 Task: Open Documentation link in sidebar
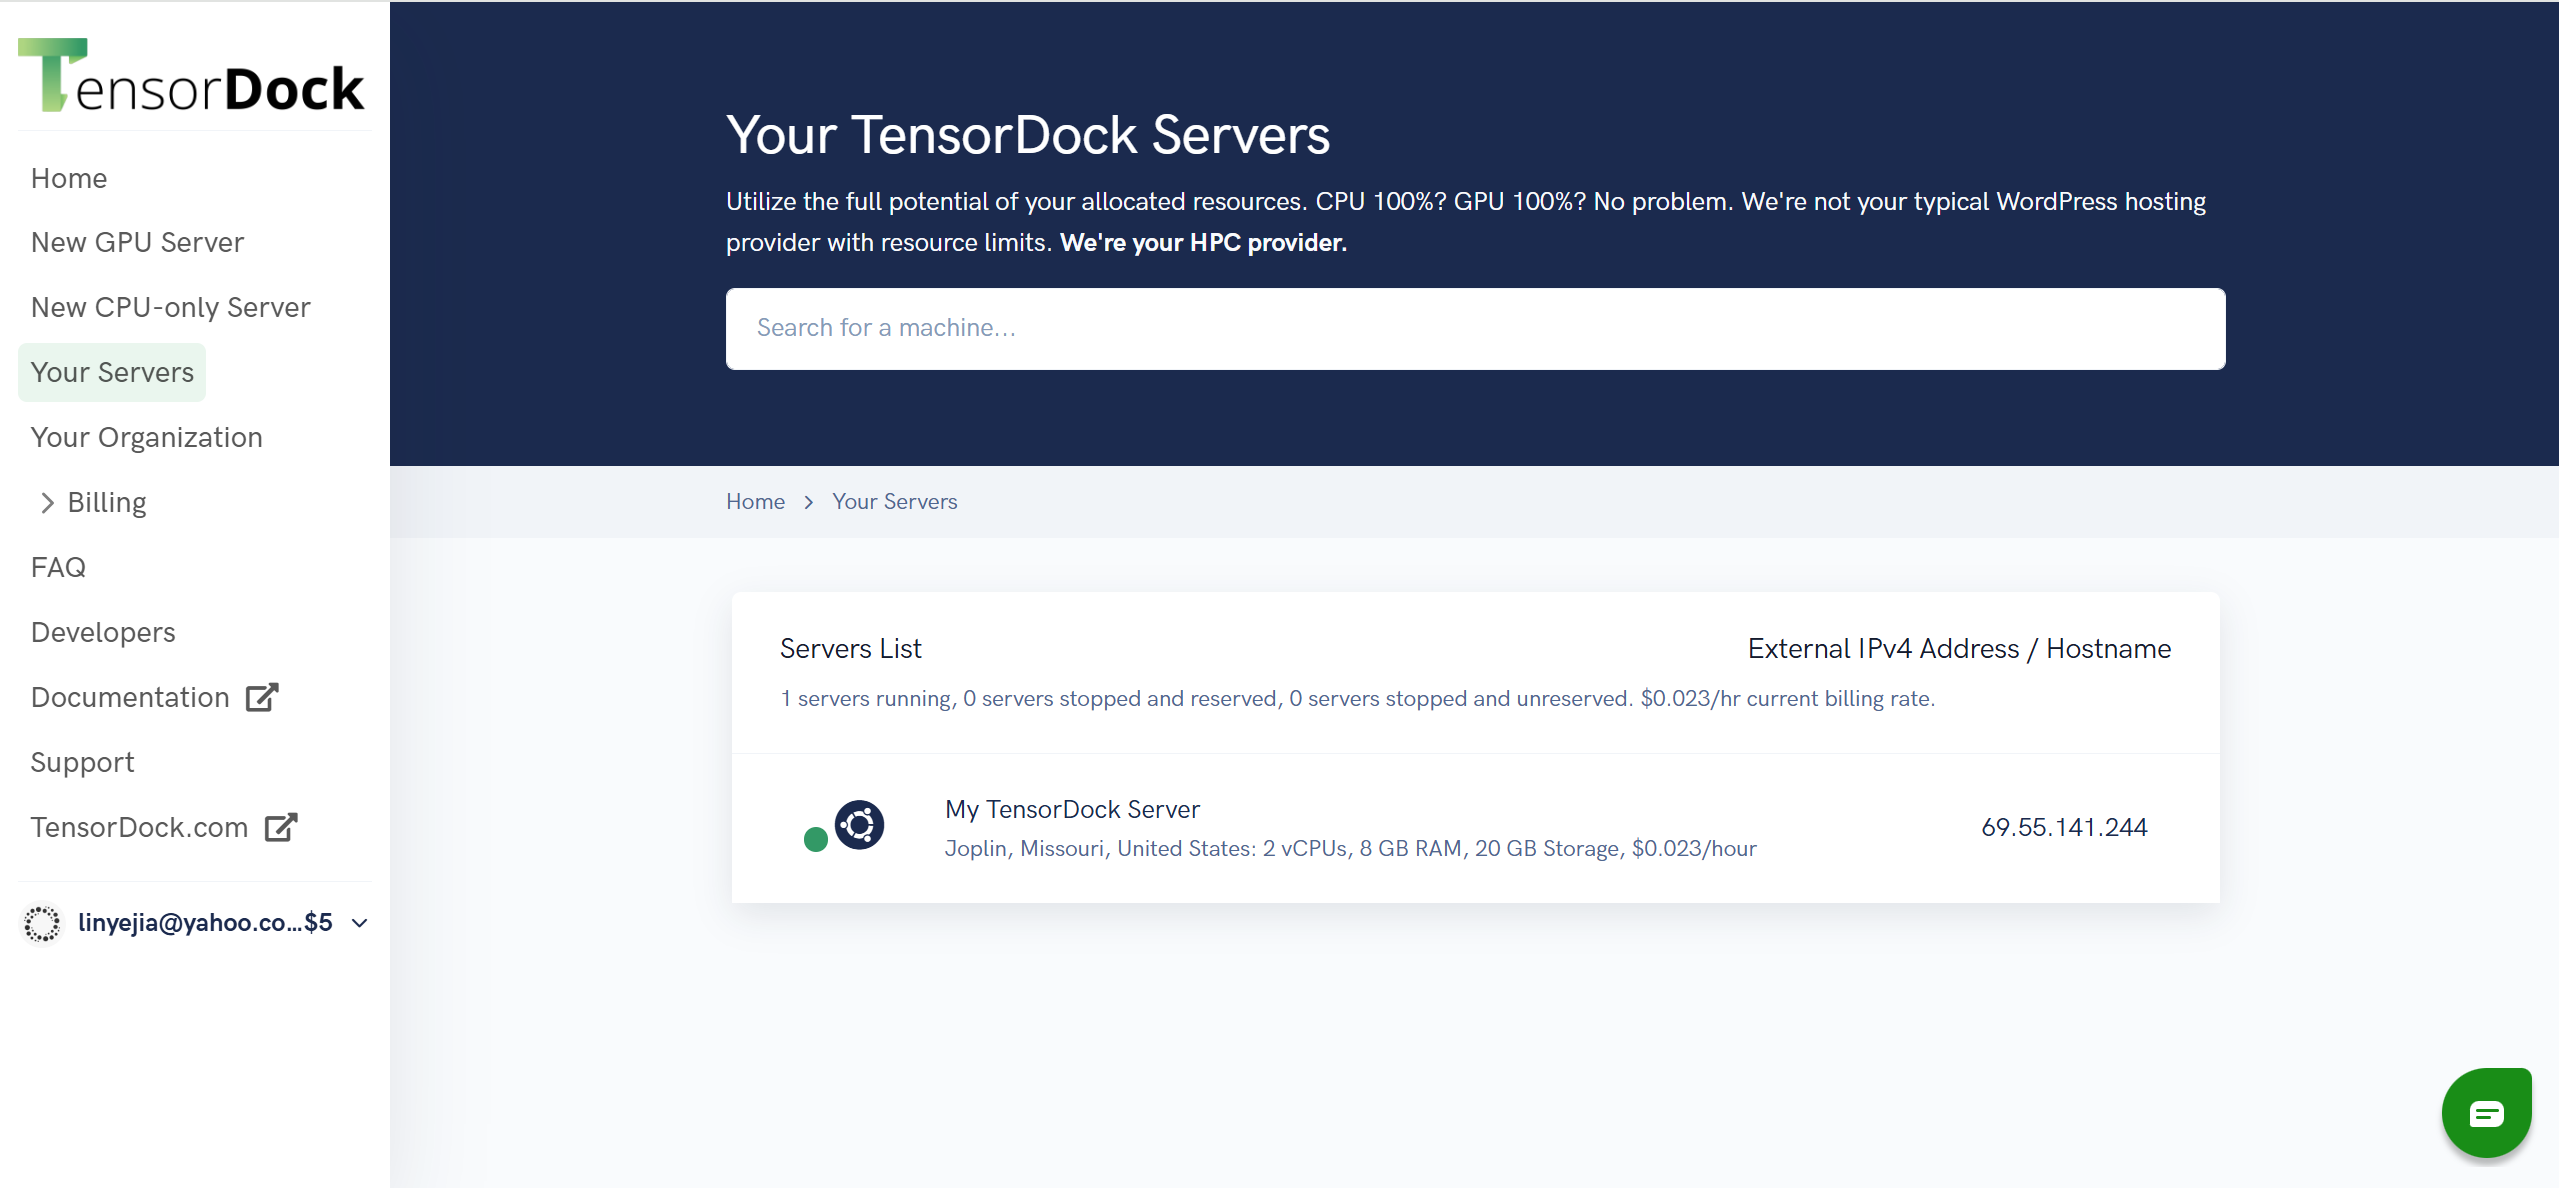[x=130, y=697]
